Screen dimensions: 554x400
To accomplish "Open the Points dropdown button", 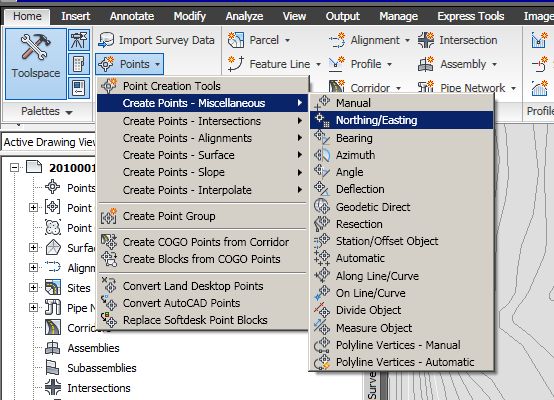I will pos(129,64).
